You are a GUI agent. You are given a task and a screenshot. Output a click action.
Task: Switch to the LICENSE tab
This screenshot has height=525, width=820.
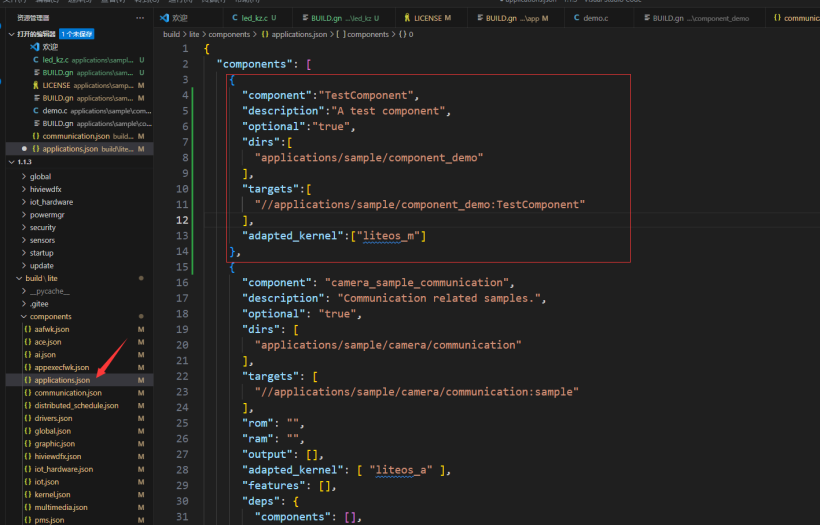click(432, 18)
